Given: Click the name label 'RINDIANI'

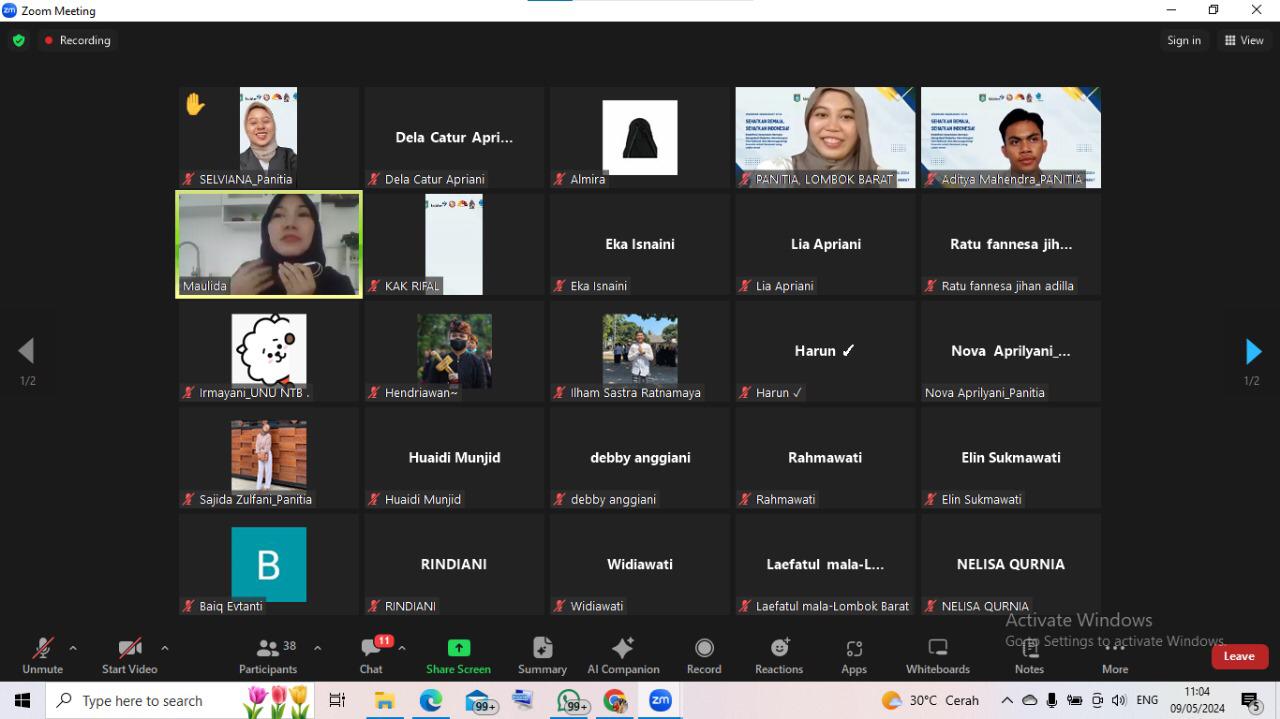Looking at the screenshot, I should (410, 606).
